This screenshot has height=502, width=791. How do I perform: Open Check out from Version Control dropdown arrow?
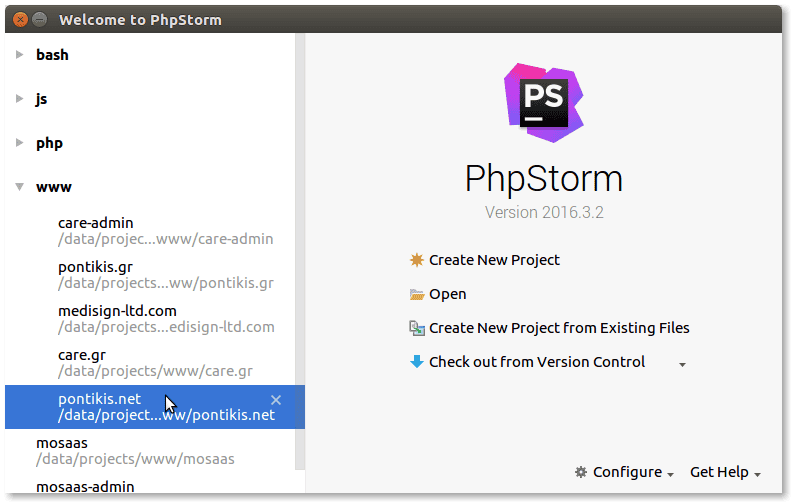682,364
